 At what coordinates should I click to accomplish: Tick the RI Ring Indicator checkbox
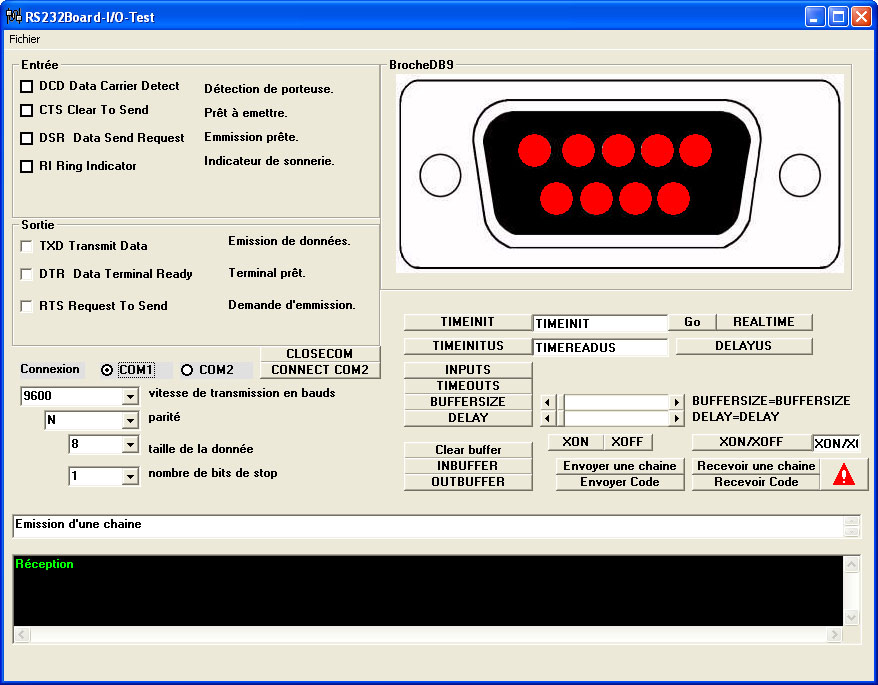point(26,166)
